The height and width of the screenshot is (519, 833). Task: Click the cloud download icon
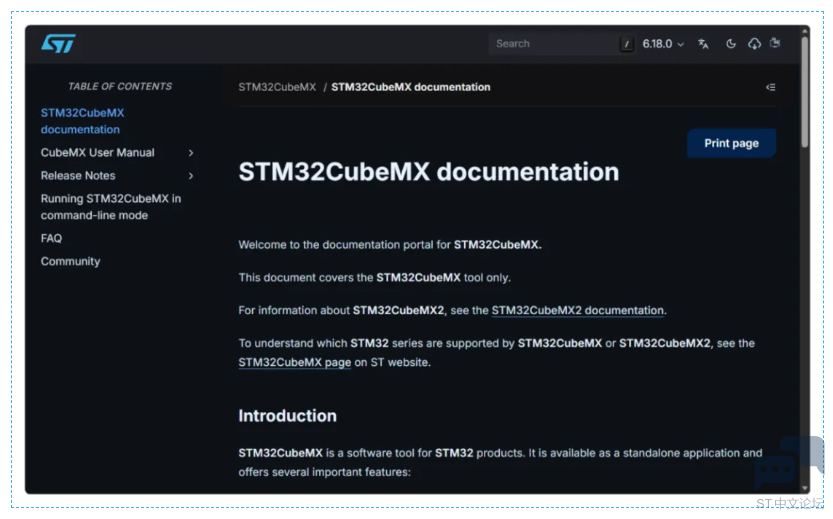[x=754, y=44]
